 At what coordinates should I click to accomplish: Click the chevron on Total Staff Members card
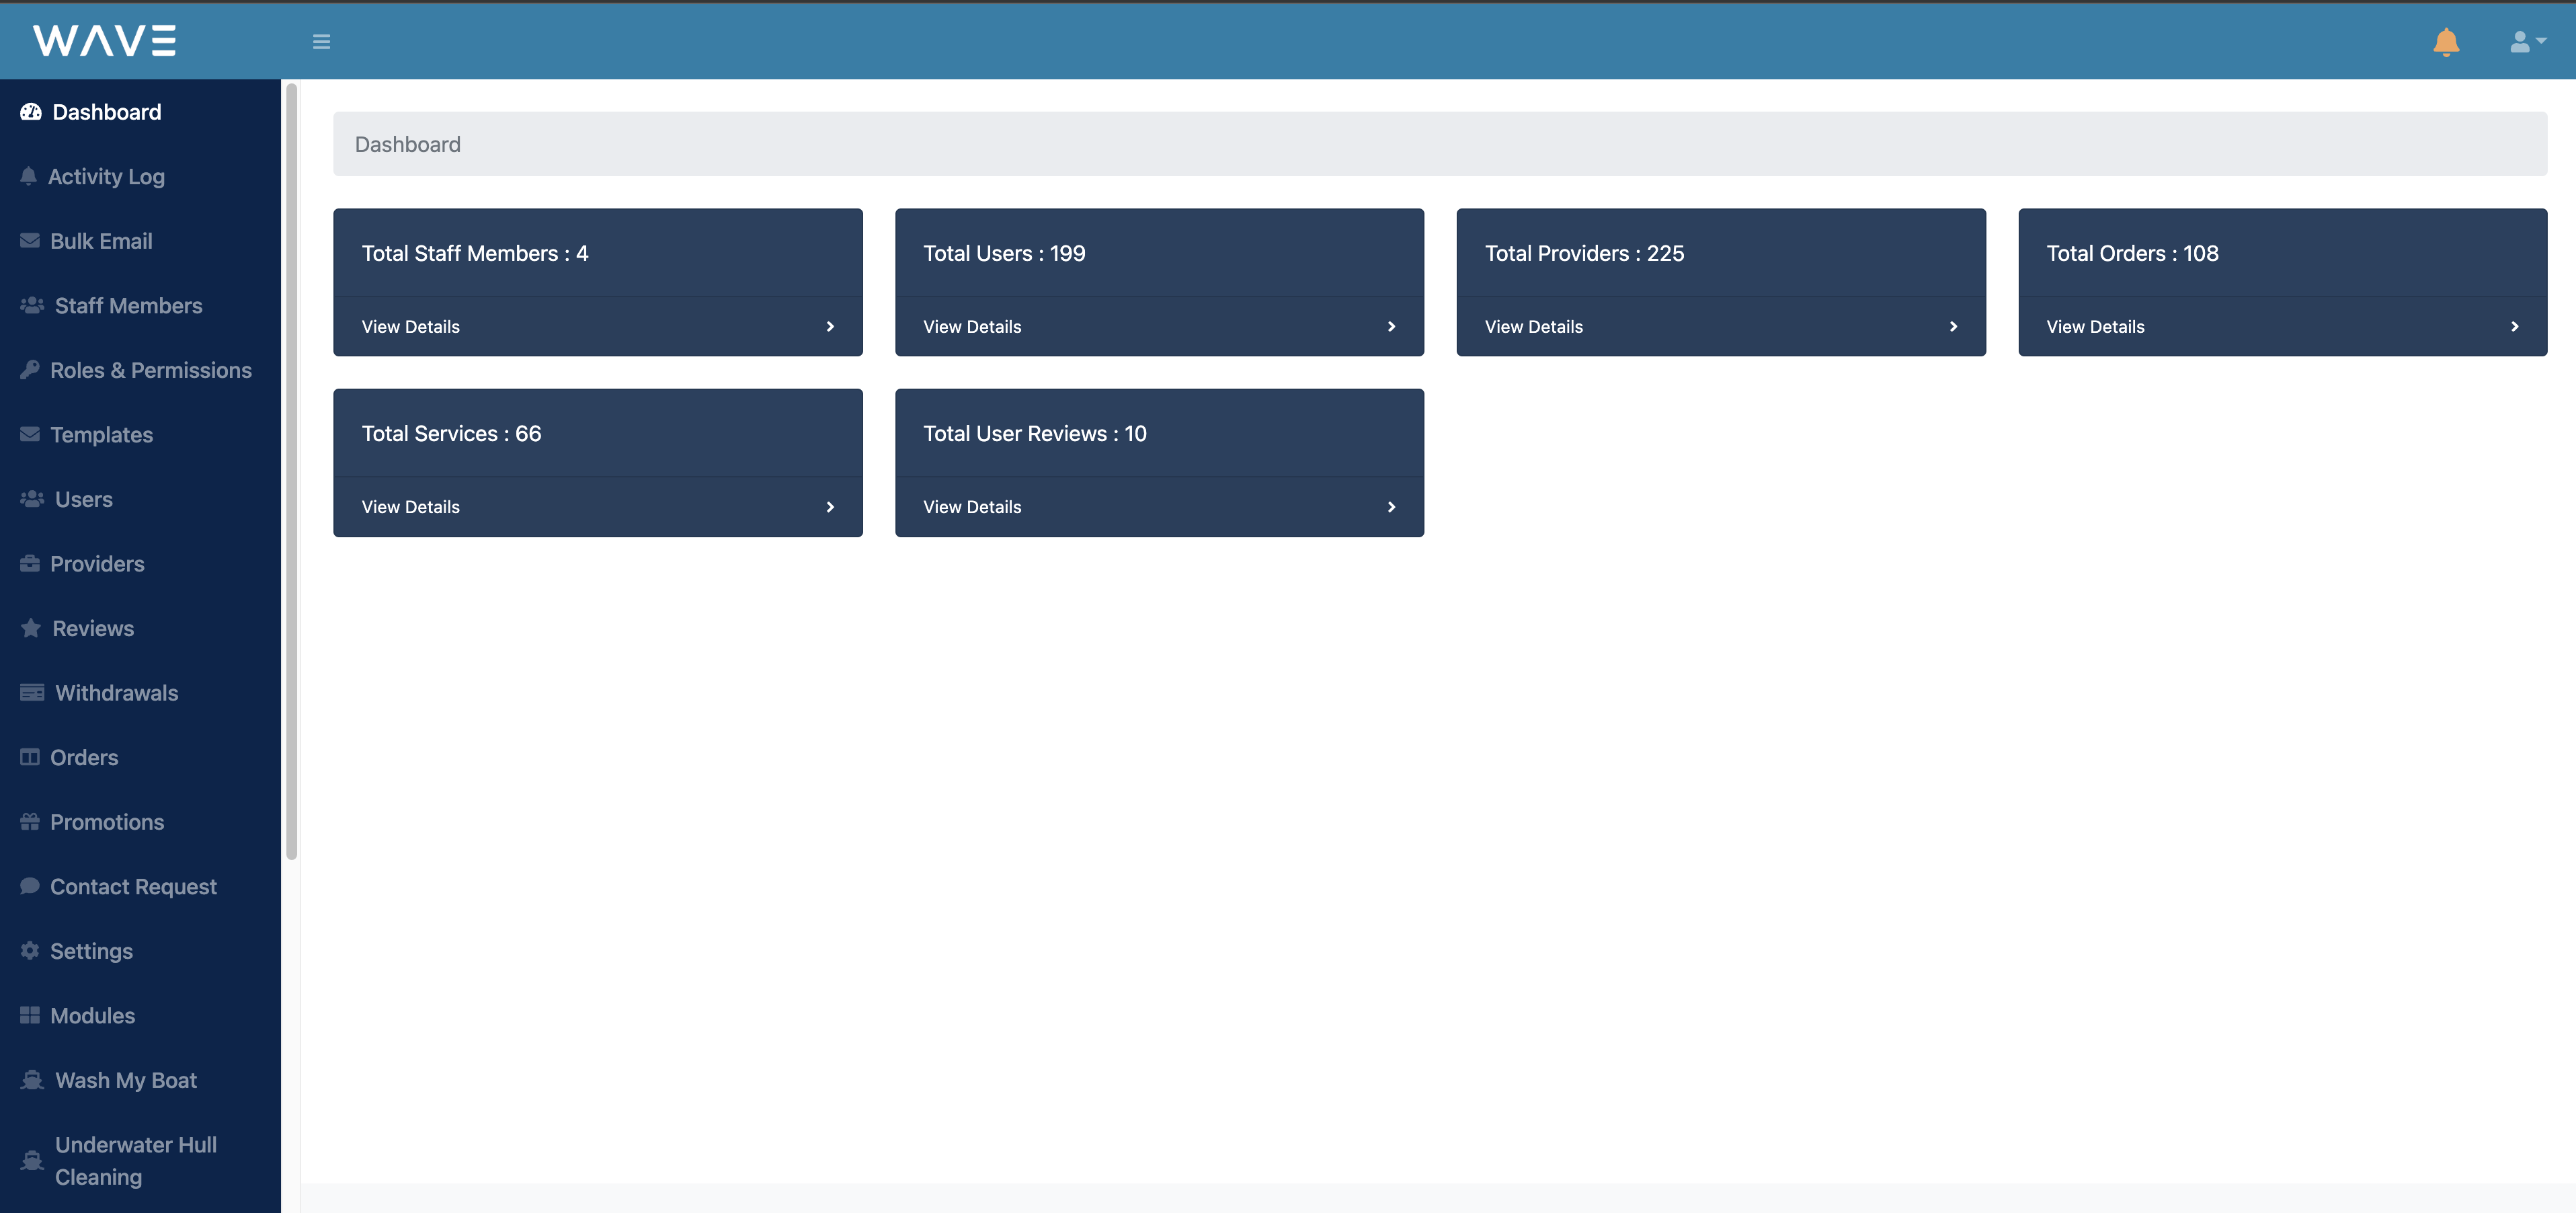[830, 327]
